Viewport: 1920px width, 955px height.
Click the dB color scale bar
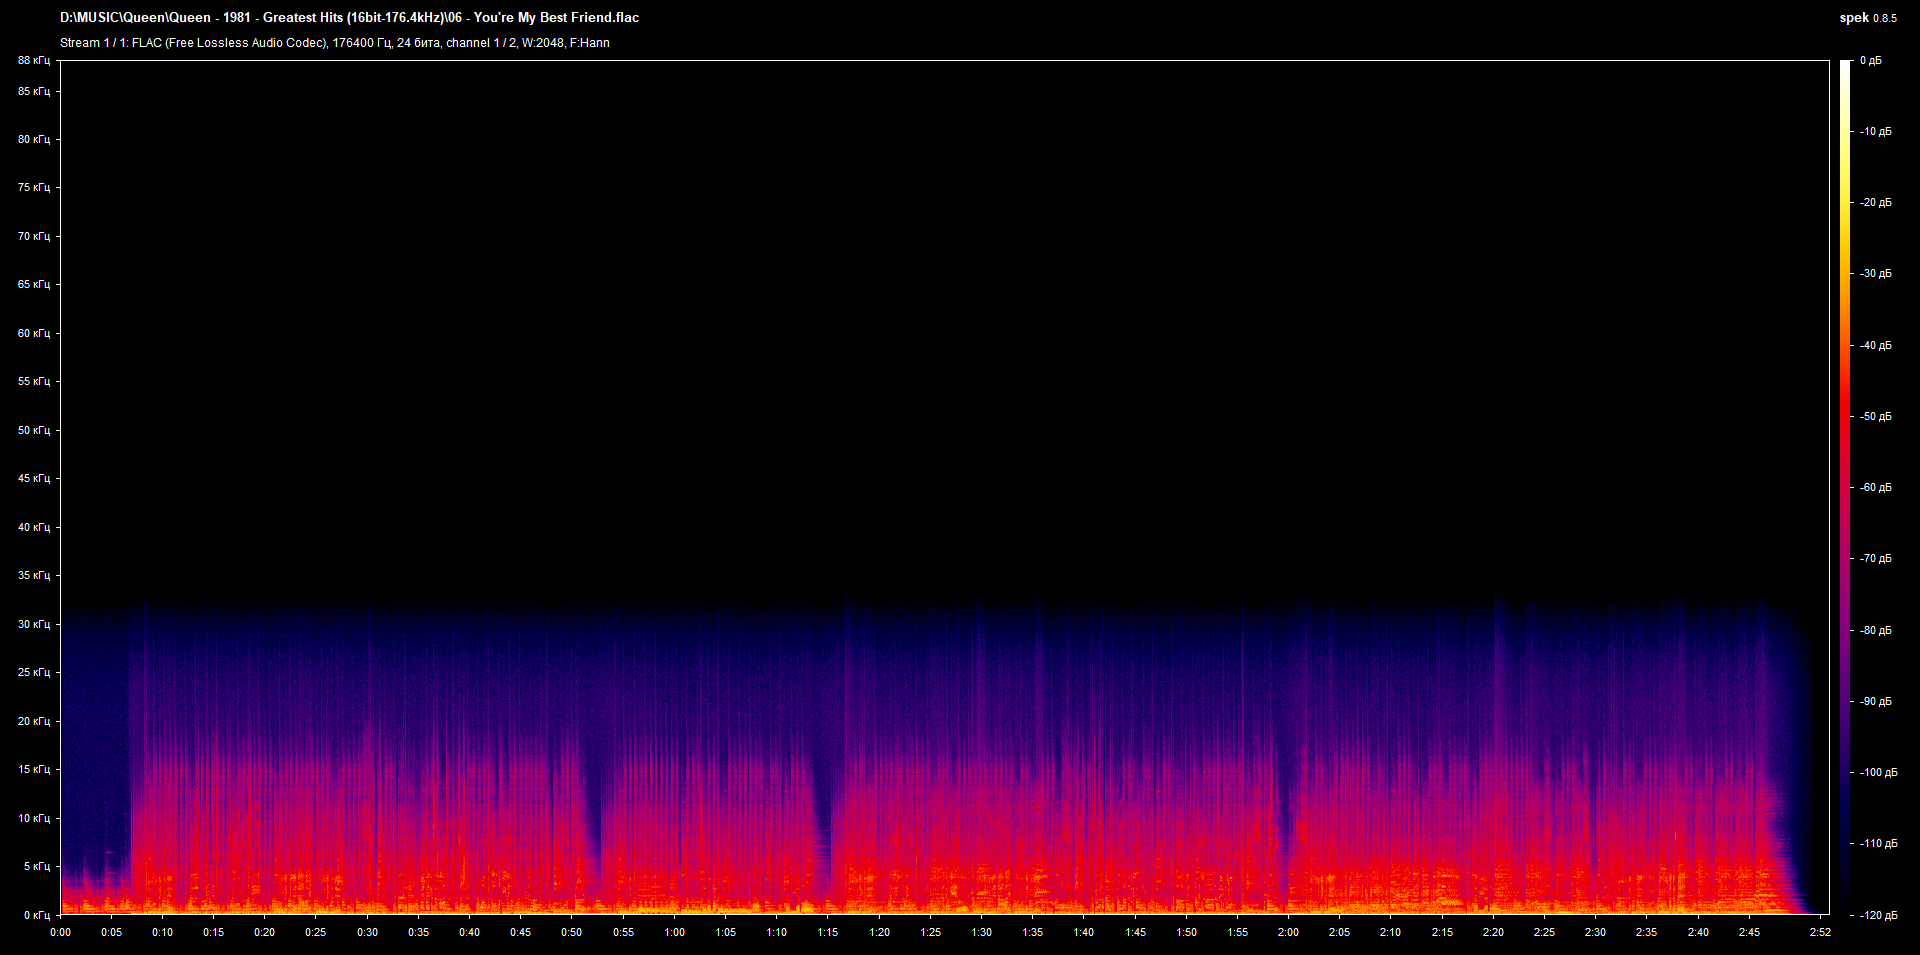tap(1845, 488)
